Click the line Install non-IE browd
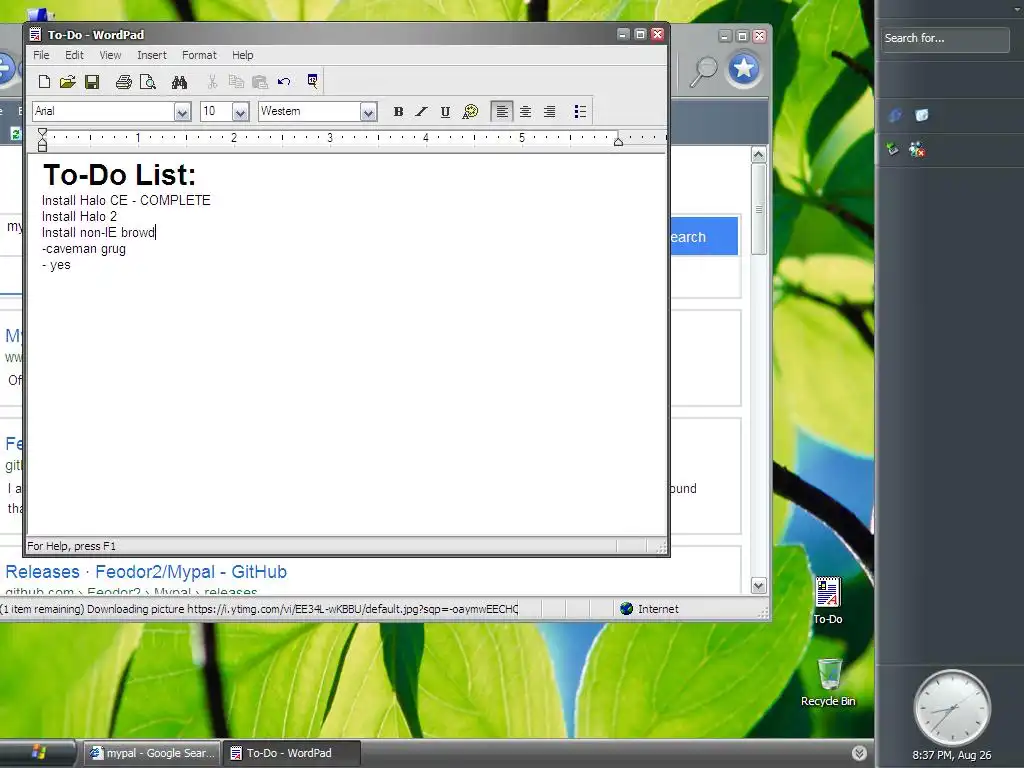1024x768 pixels. (98, 232)
